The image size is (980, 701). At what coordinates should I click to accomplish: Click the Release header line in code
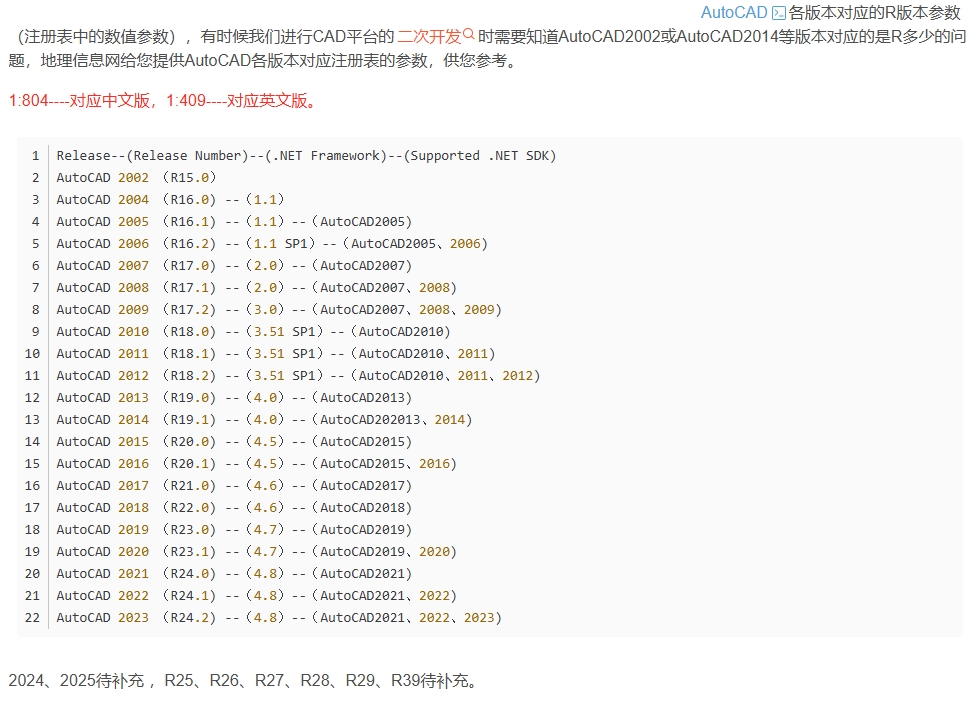click(306, 156)
